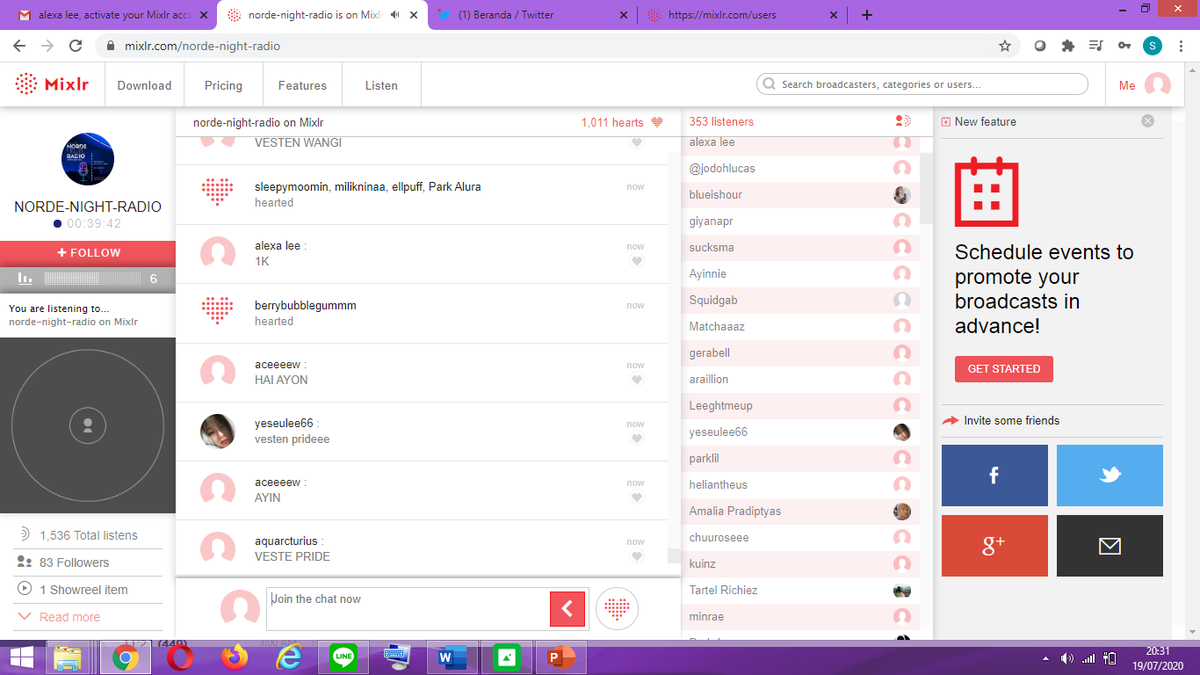Screen dimensions: 1200x675
Task: Expand Read more in station info
Action: coord(69,617)
